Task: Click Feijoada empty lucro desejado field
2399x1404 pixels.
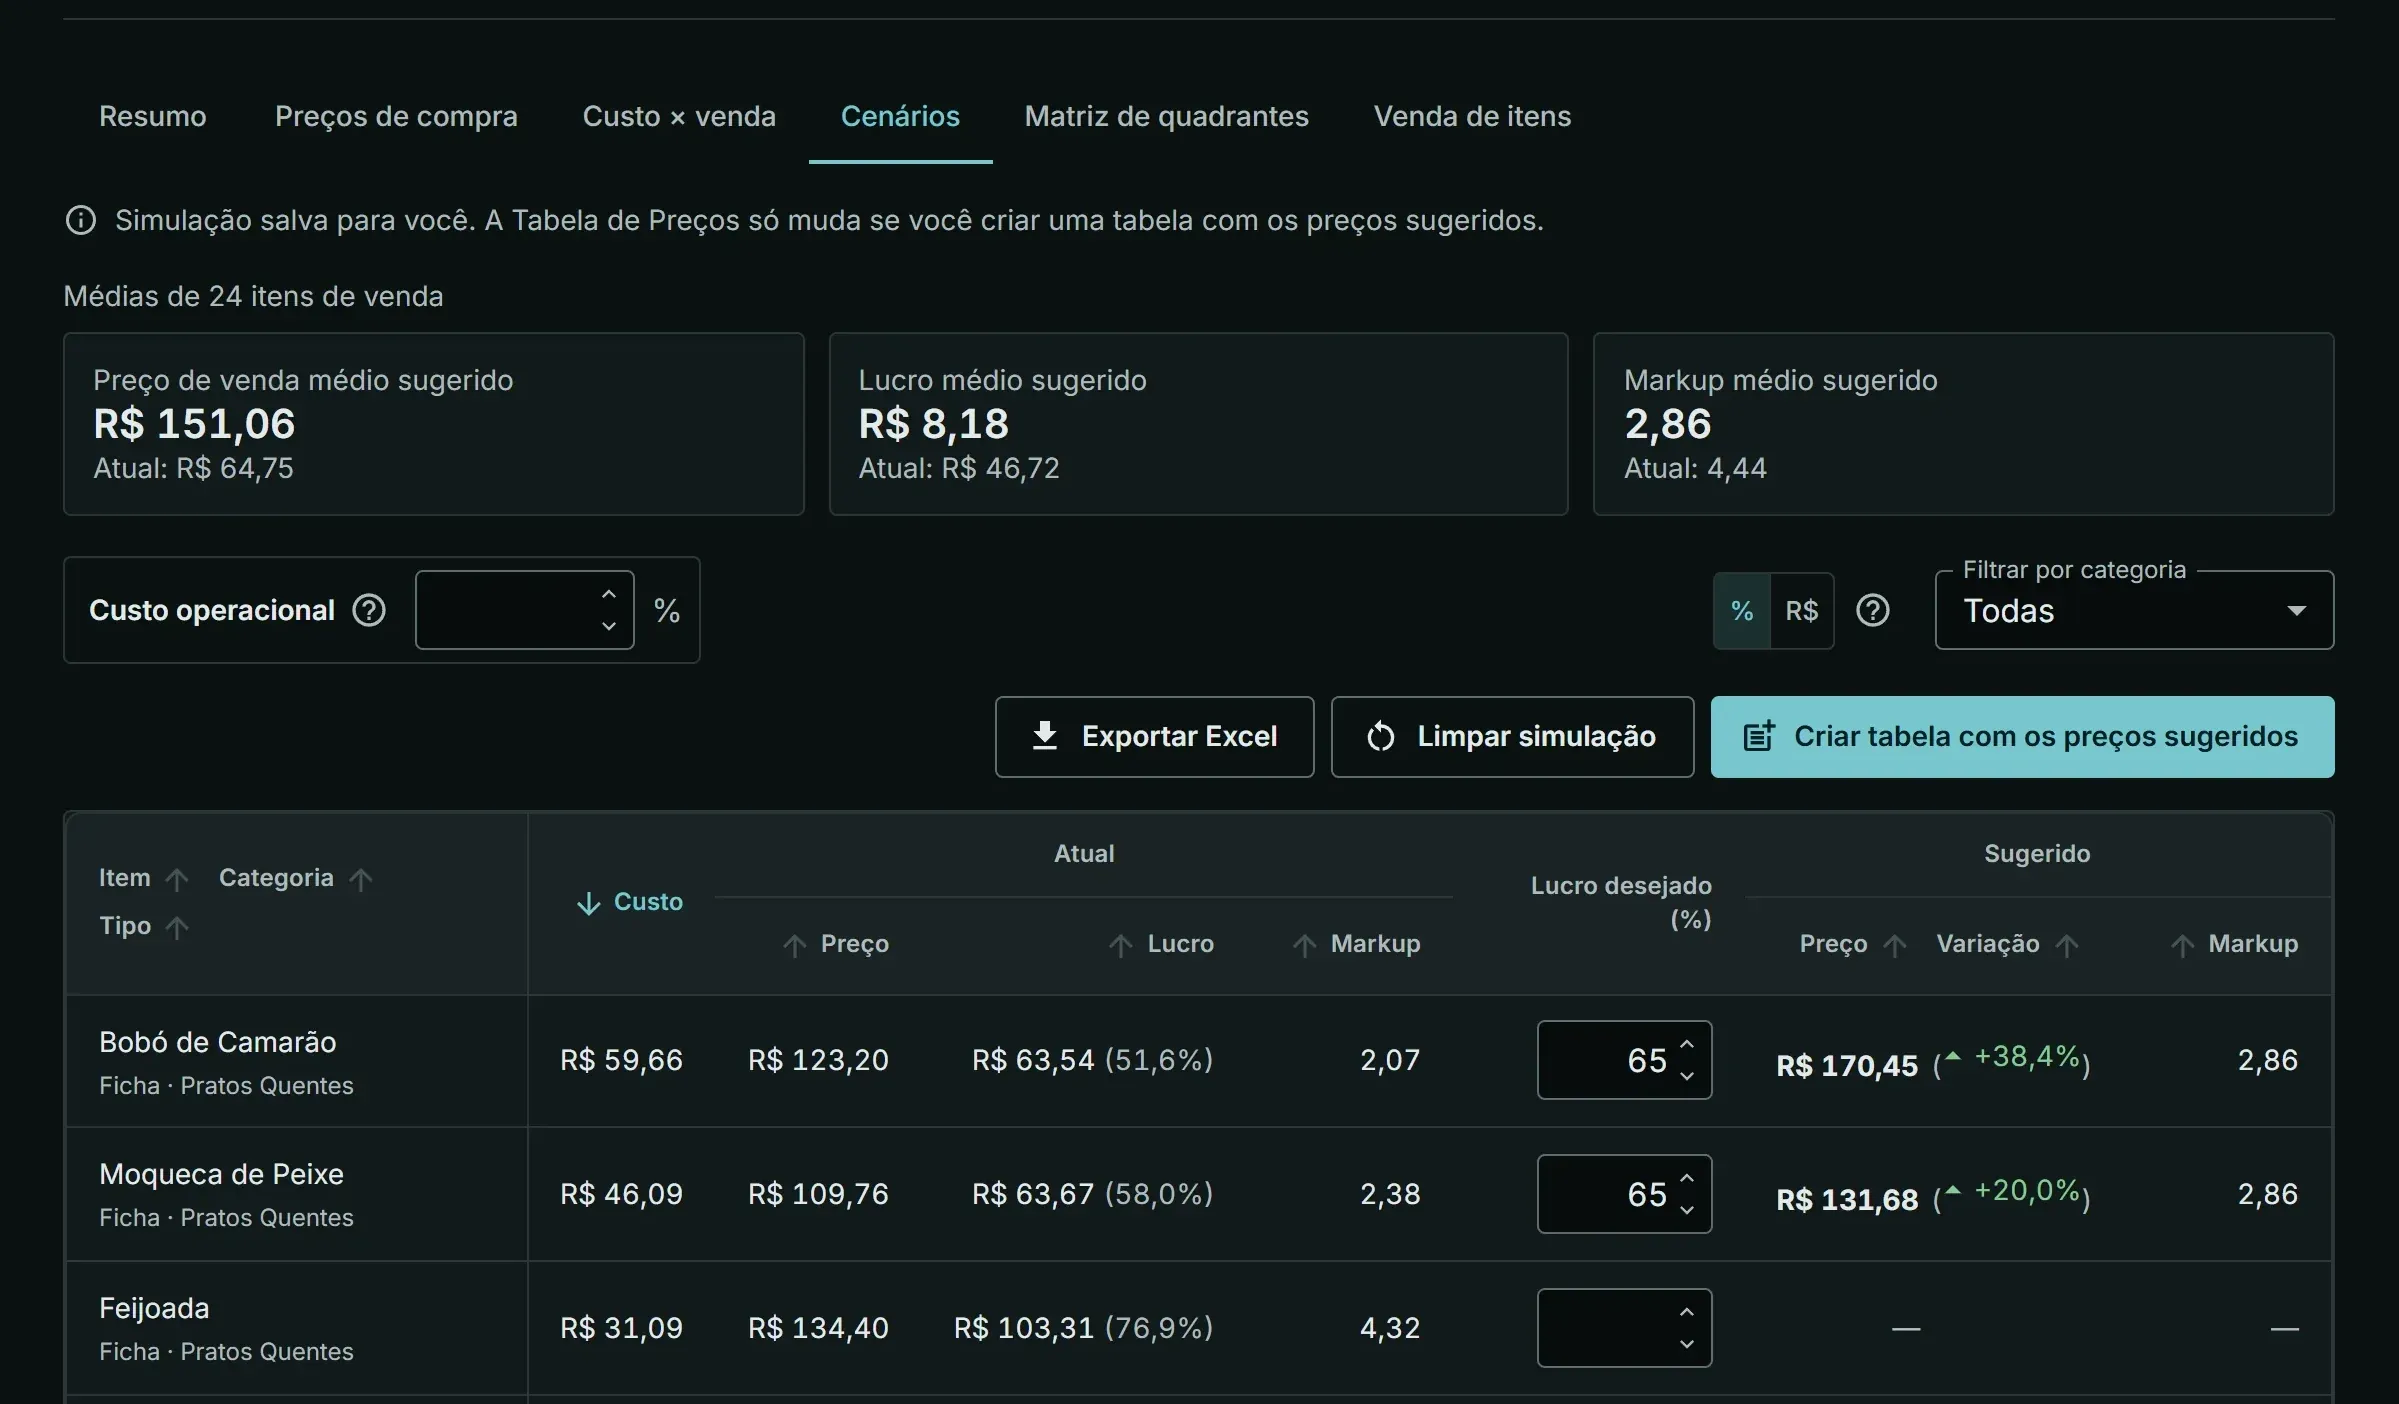Action: click(x=1624, y=1328)
